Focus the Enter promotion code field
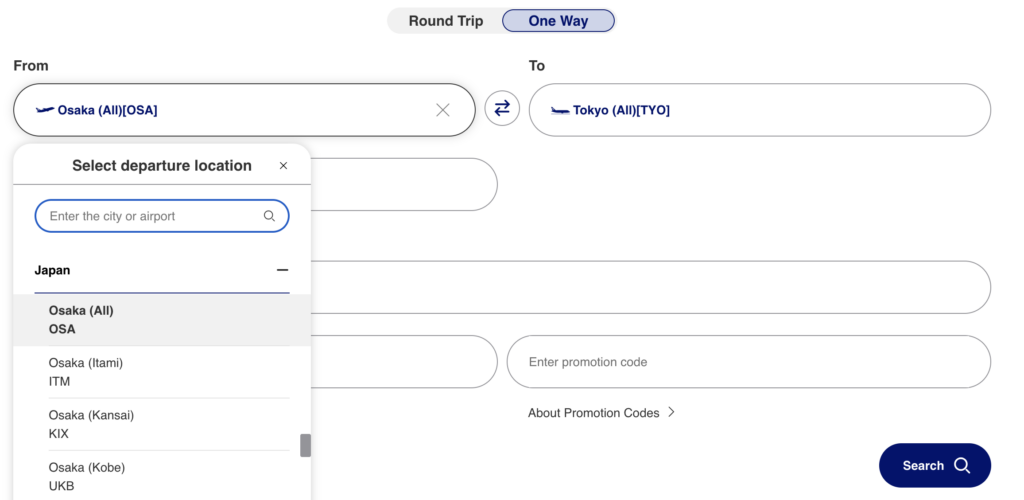 point(748,362)
